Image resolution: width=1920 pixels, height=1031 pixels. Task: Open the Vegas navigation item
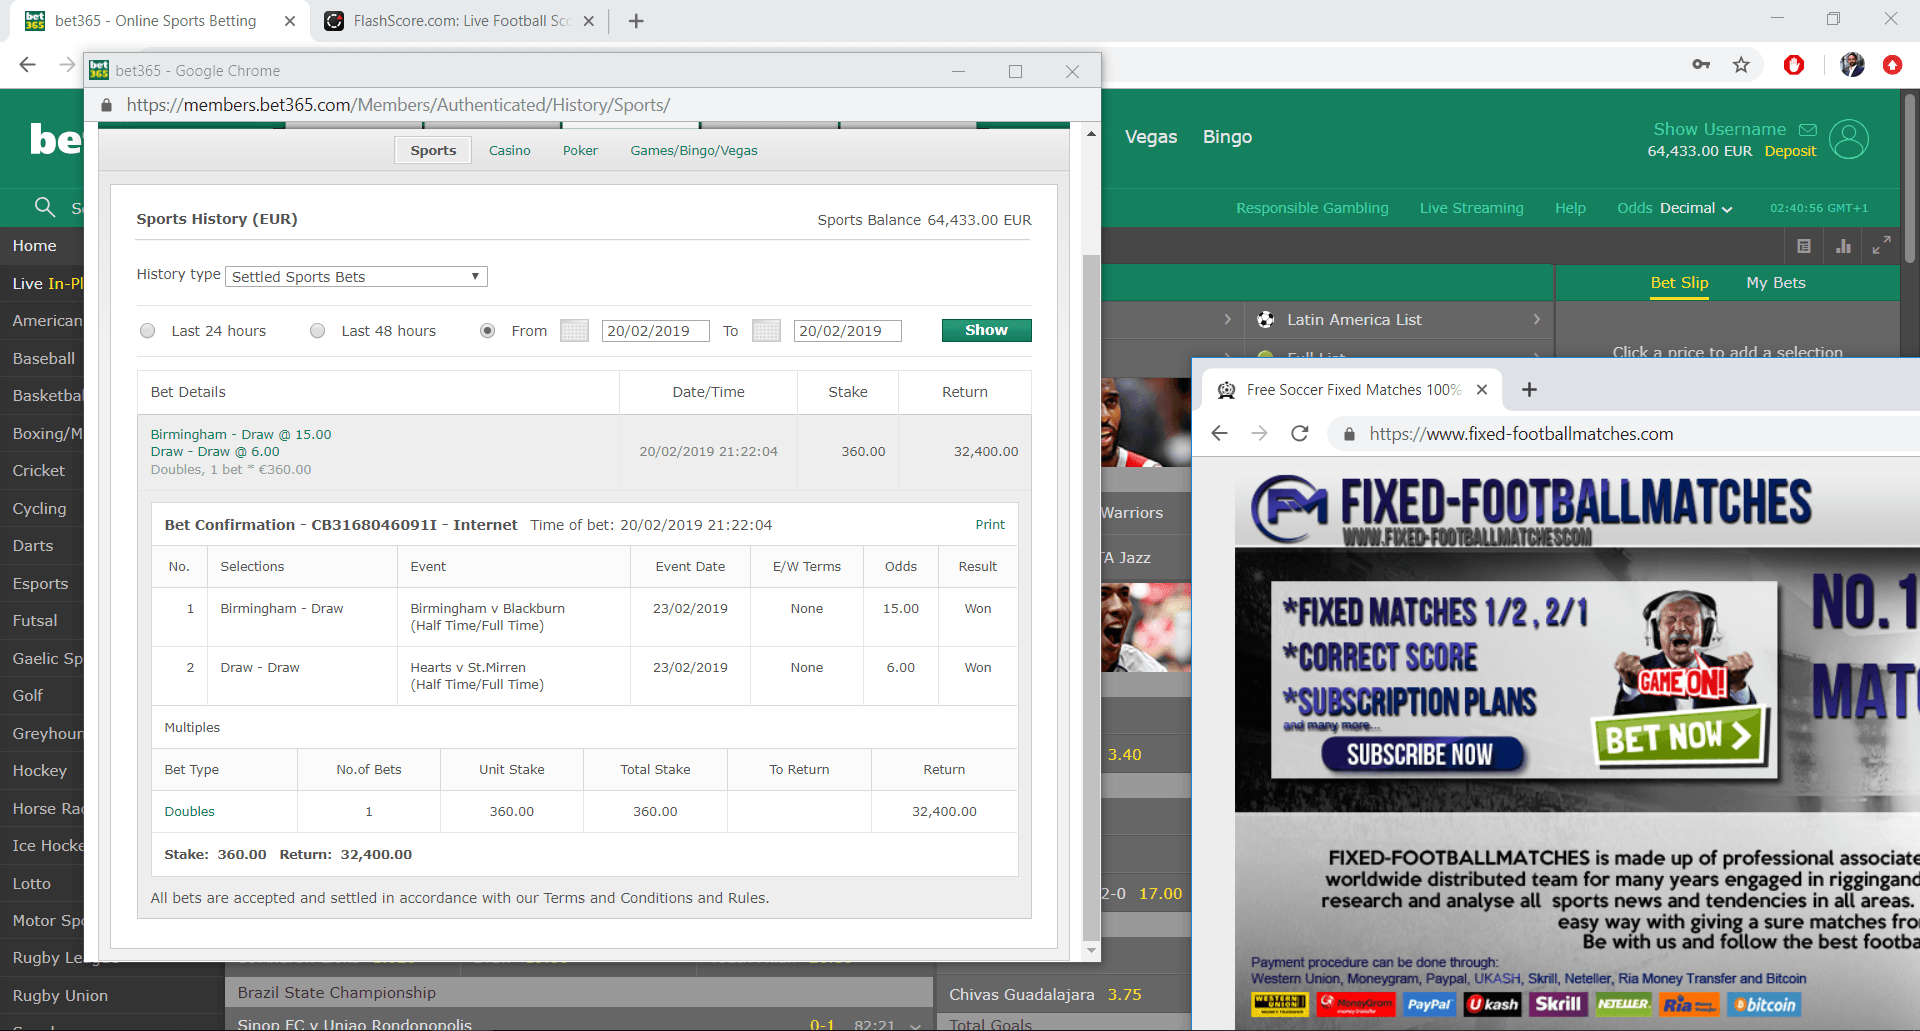pos(1151,137)
